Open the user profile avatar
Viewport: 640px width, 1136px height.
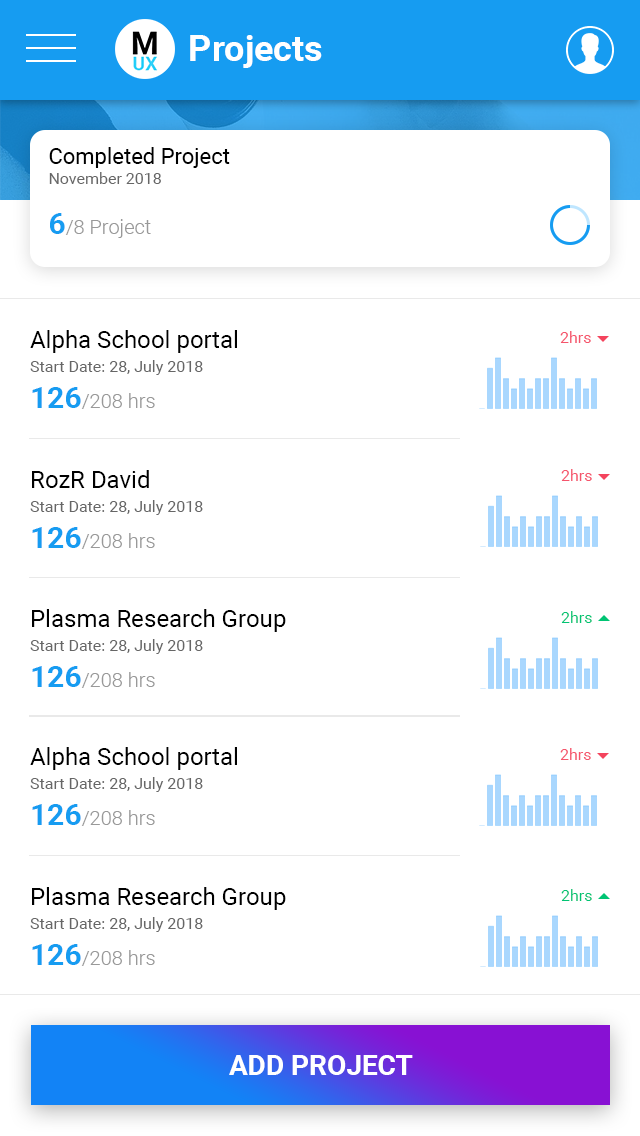tap(590, 50)
